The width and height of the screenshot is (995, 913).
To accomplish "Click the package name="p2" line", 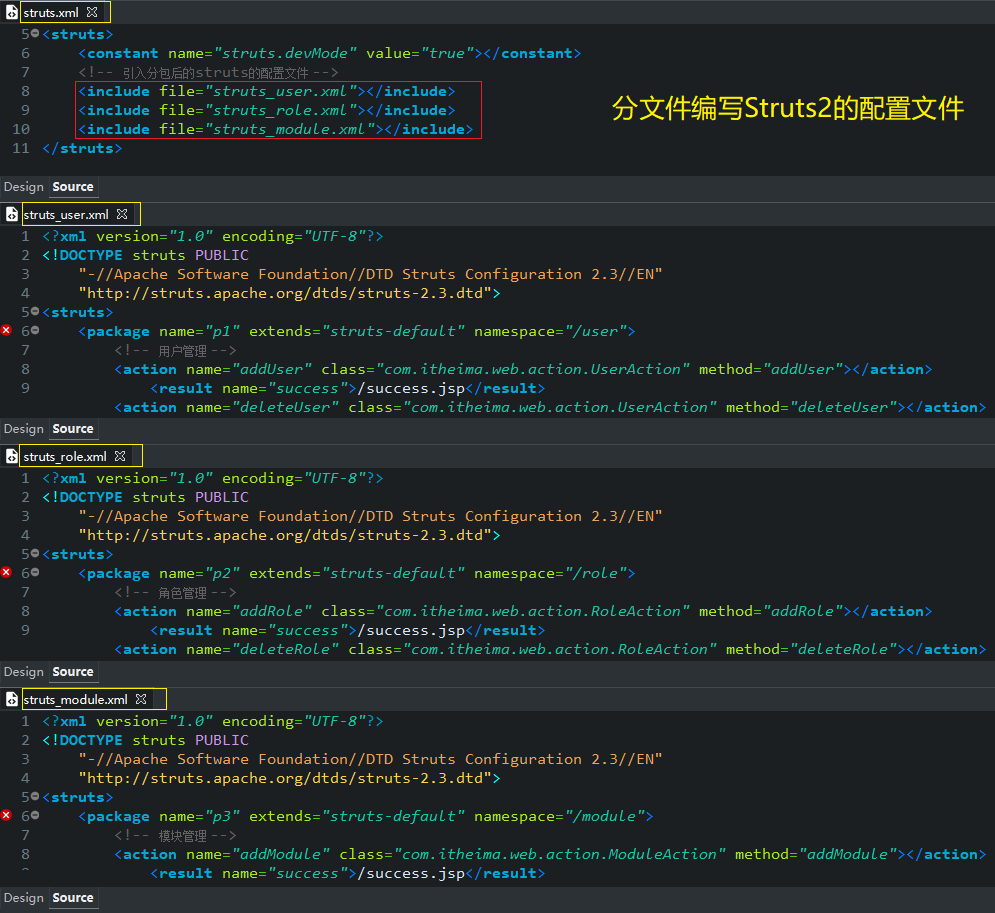I will coord(357,574).
